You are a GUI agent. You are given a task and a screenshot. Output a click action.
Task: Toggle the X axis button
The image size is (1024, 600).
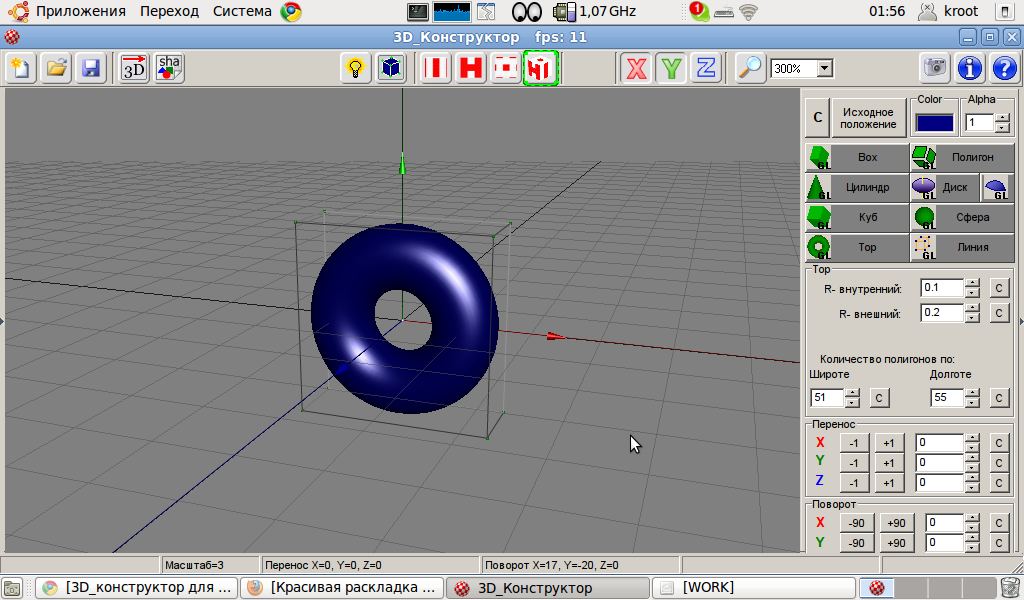(x=636, y=68)
